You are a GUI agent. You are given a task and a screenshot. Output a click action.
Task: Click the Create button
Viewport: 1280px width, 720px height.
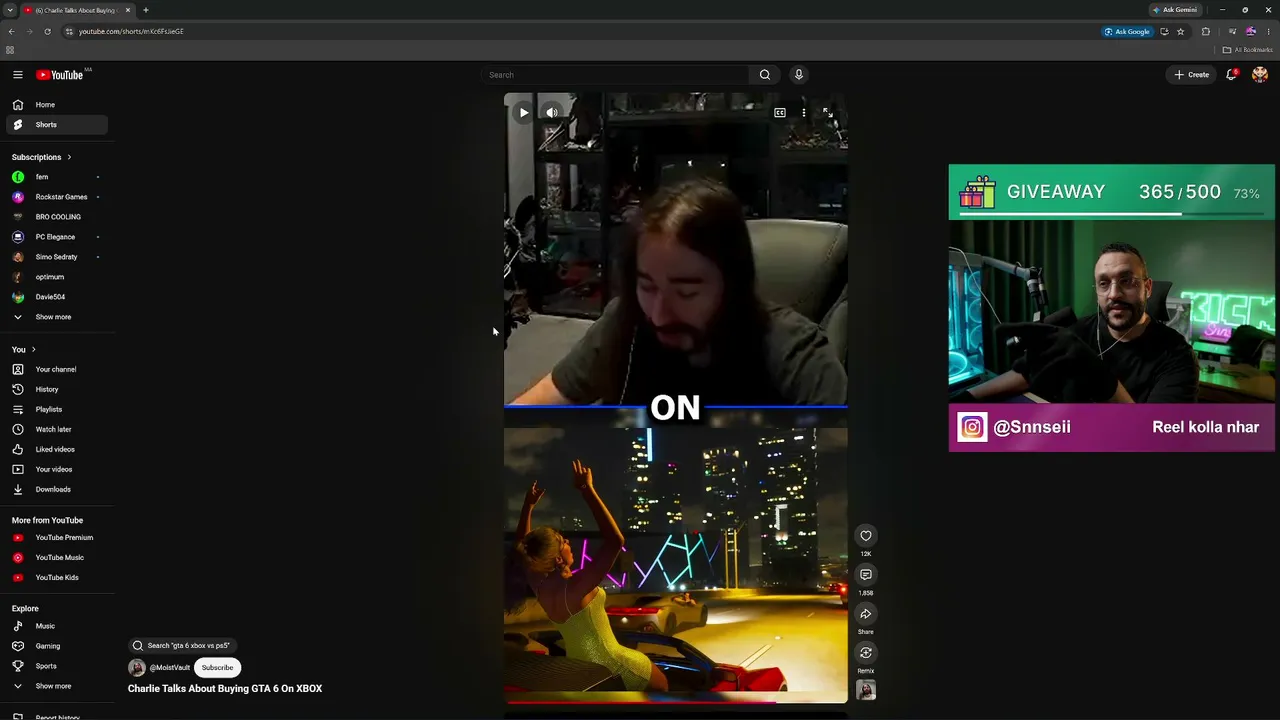click(1192, 75)
